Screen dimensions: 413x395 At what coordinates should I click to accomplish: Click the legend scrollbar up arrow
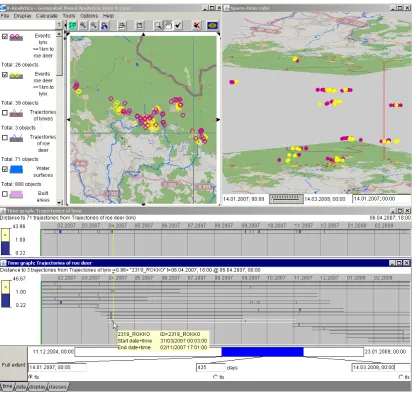click(59, 34)
